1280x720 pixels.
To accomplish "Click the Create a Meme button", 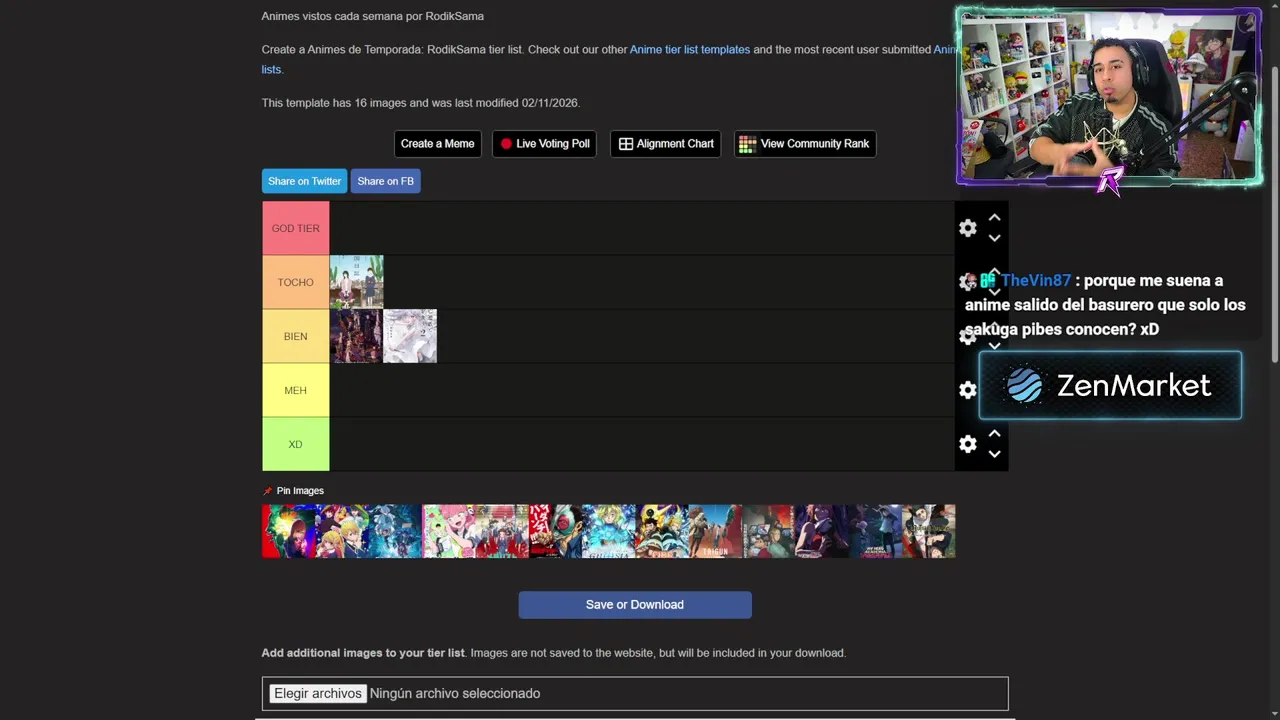I will [437, 144].
